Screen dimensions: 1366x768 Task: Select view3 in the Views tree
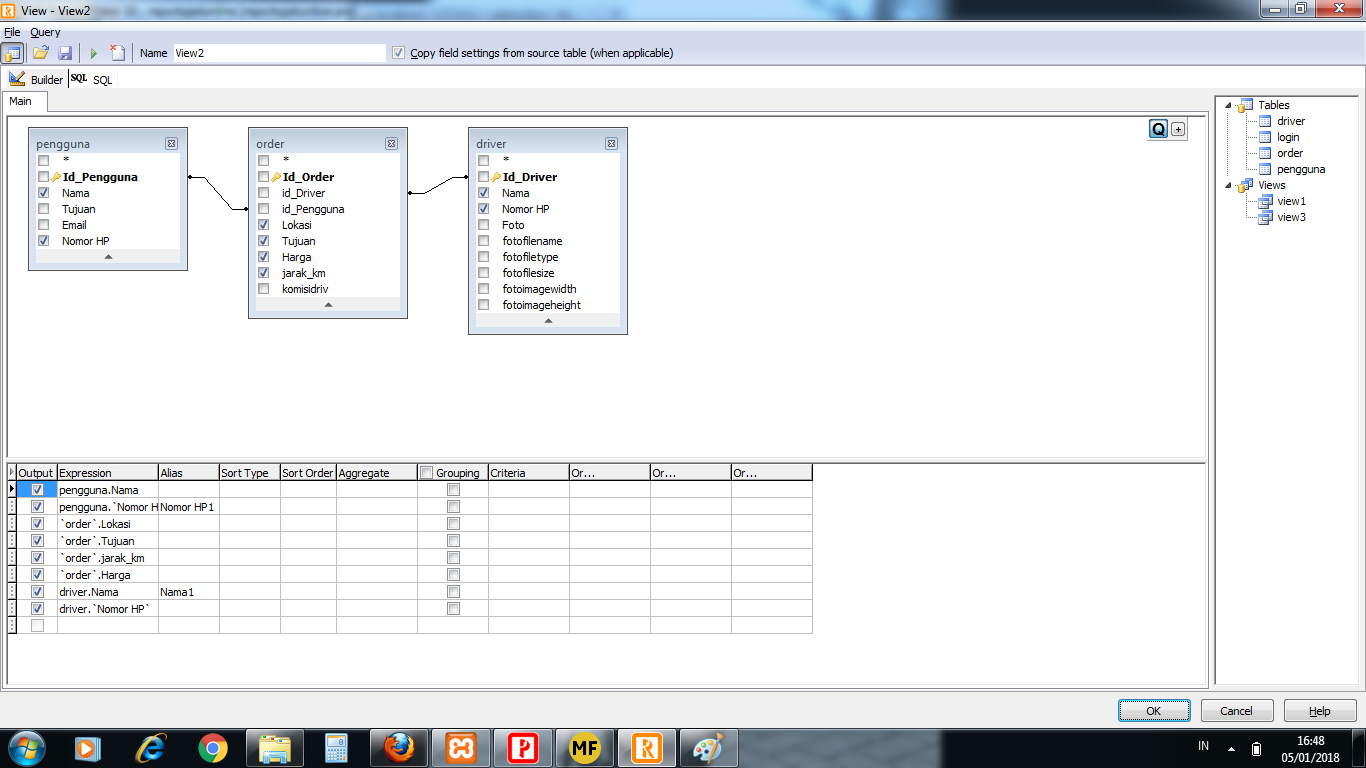point(1291,217)
